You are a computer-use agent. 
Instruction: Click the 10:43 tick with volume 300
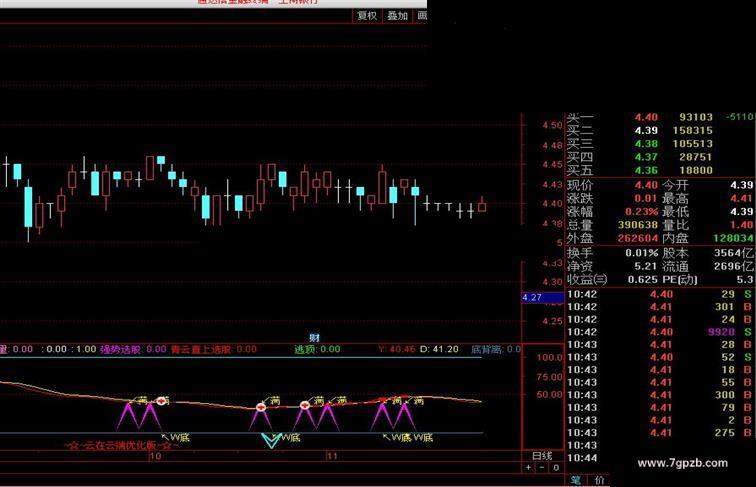(660, 395)
